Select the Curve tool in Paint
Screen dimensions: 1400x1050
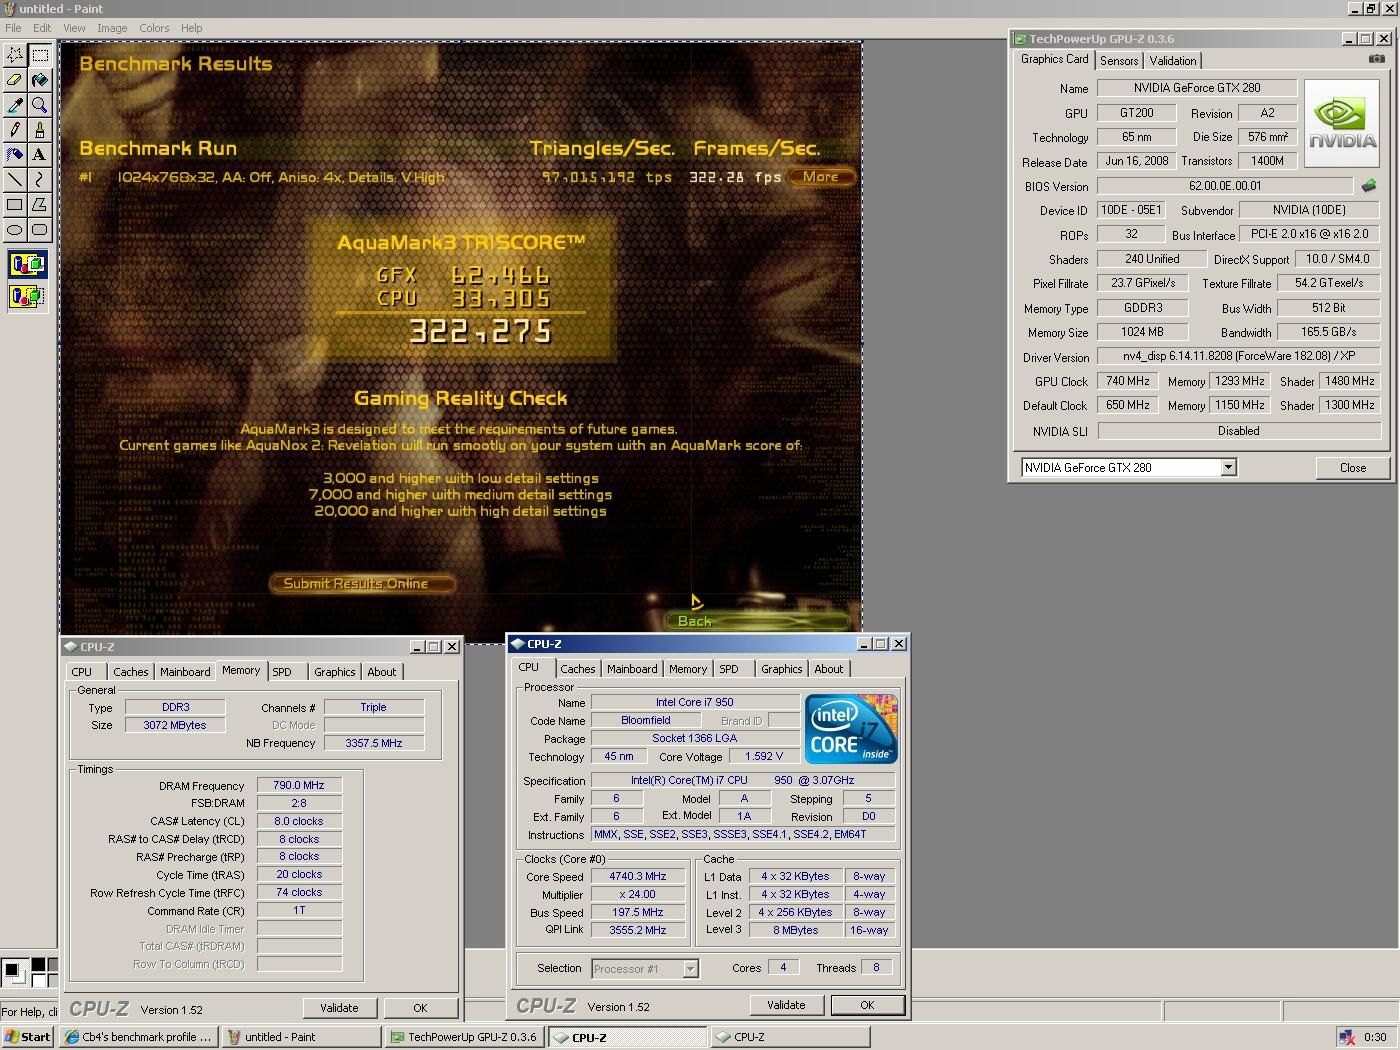(x=40, y=179)
